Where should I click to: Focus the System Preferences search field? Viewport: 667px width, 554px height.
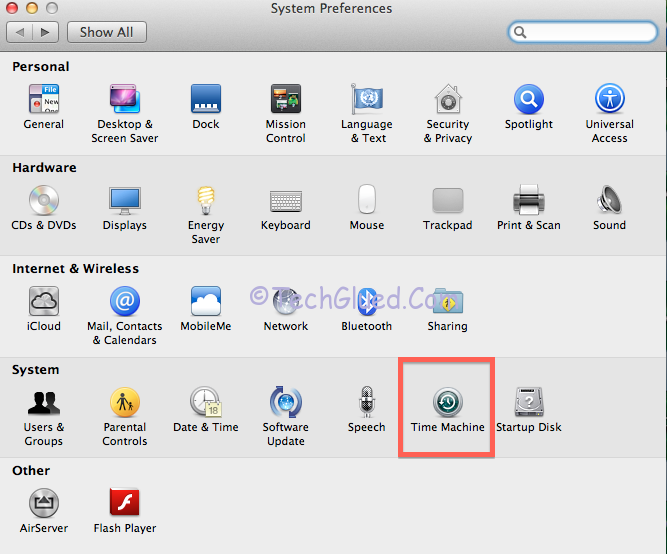pyautogui.click(x=583, y=32)
